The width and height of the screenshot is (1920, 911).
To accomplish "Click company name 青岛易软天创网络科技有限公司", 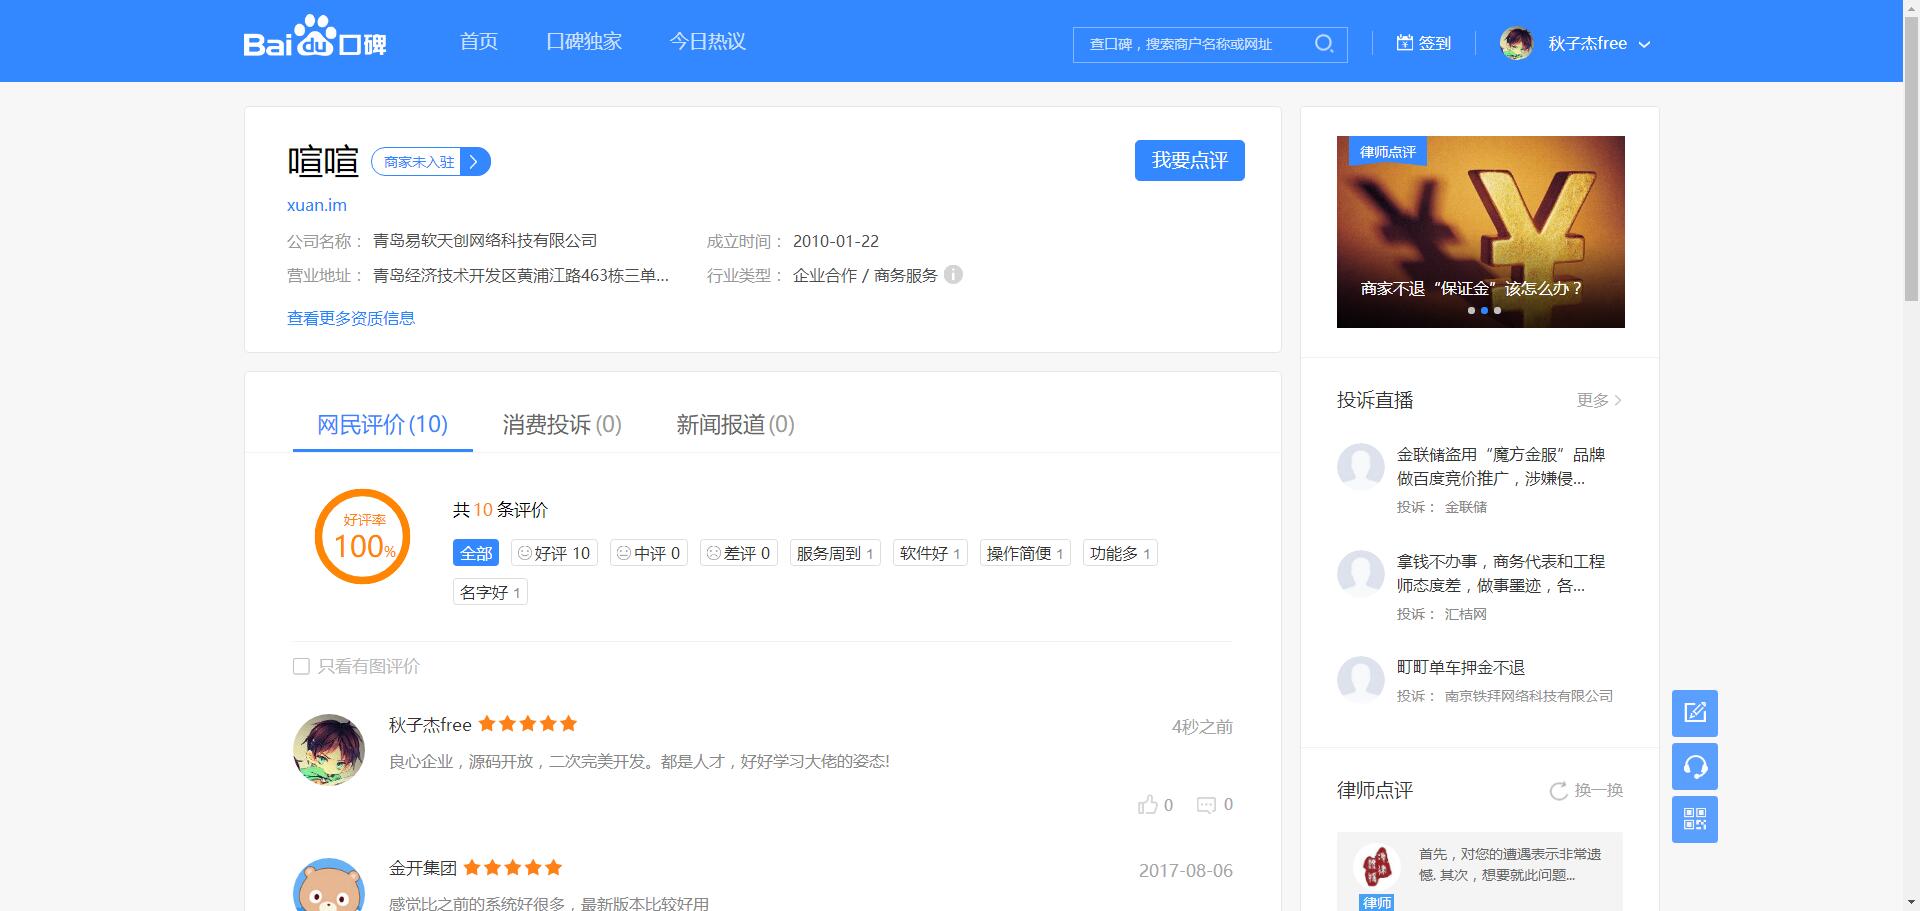I will pos(485,241).
